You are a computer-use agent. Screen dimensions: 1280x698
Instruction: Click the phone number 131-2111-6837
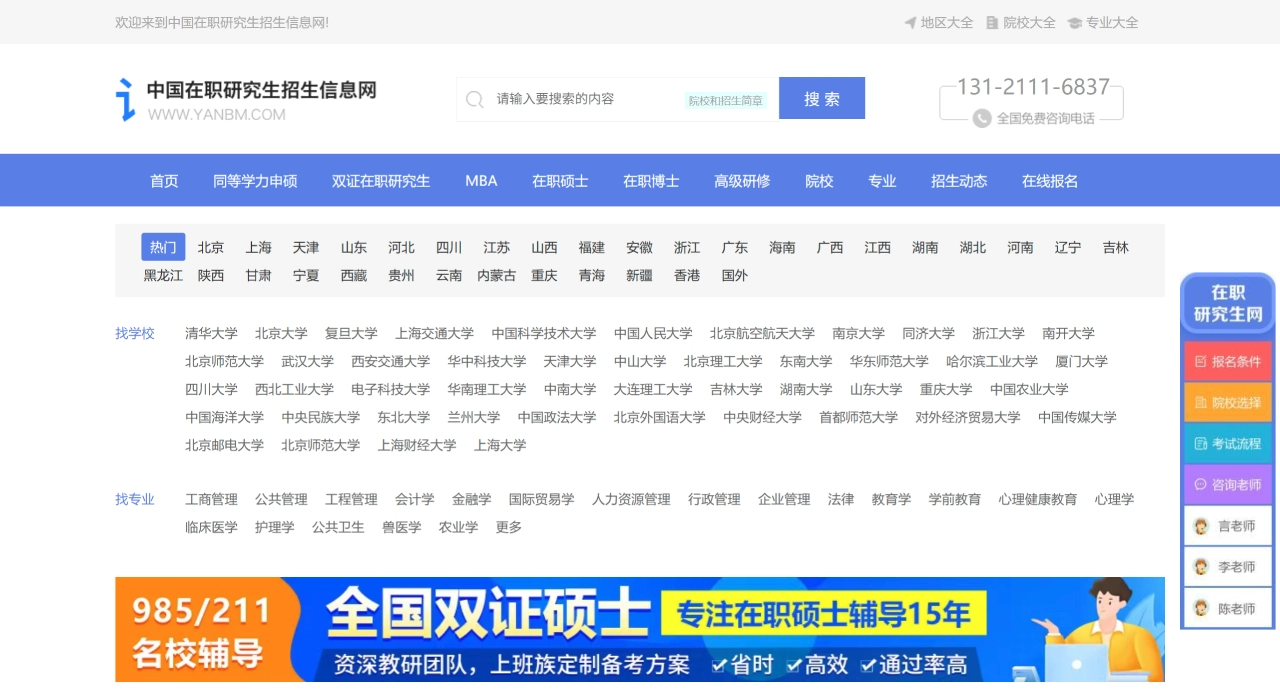(x=1033, y=87)
